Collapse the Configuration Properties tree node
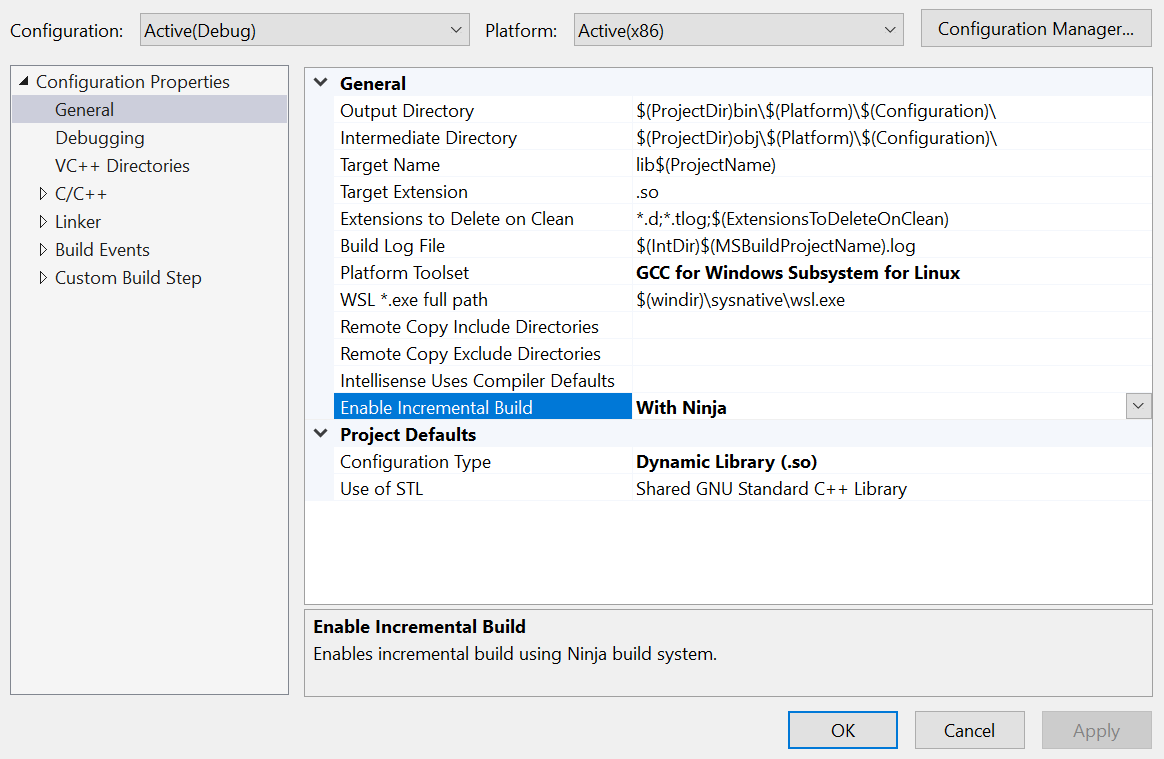 coord(24,82)
